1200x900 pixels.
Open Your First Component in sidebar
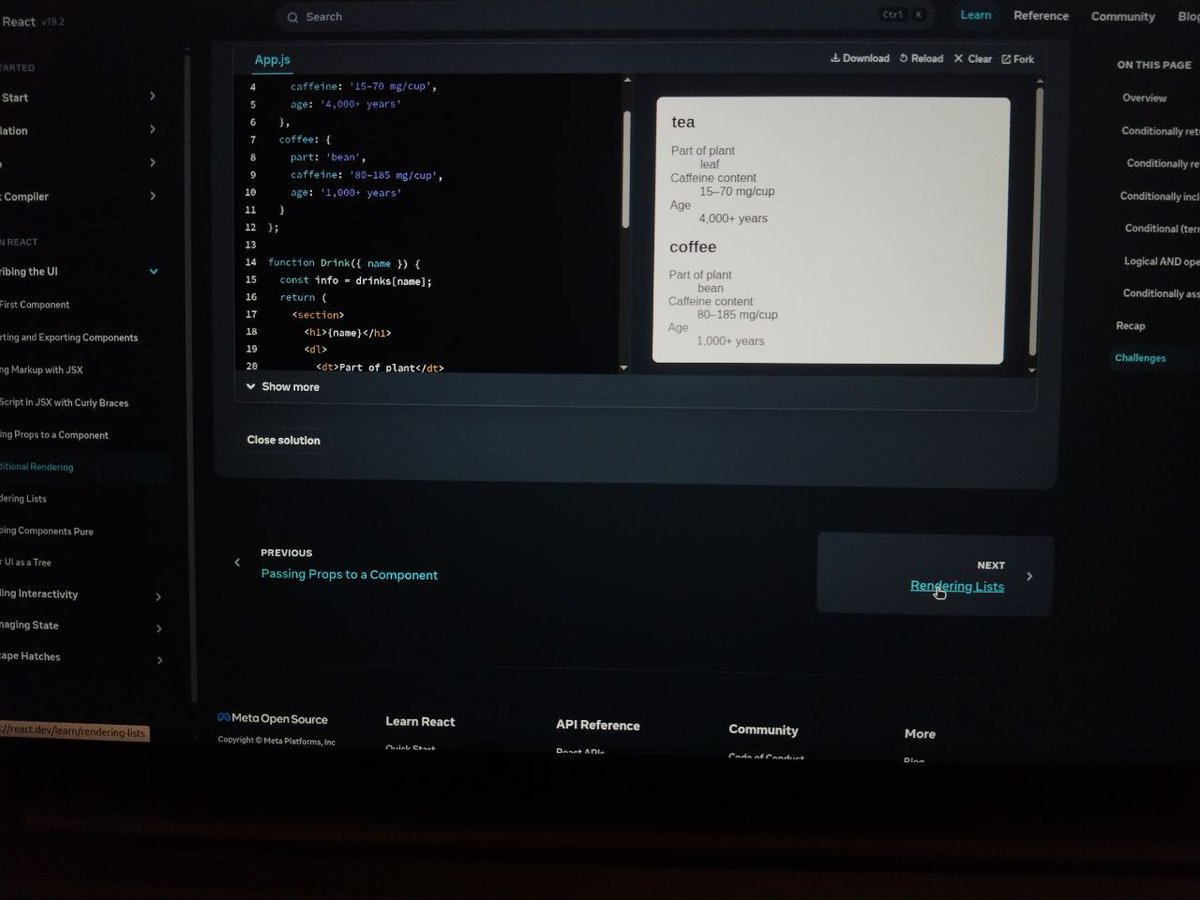pos(35,305)
